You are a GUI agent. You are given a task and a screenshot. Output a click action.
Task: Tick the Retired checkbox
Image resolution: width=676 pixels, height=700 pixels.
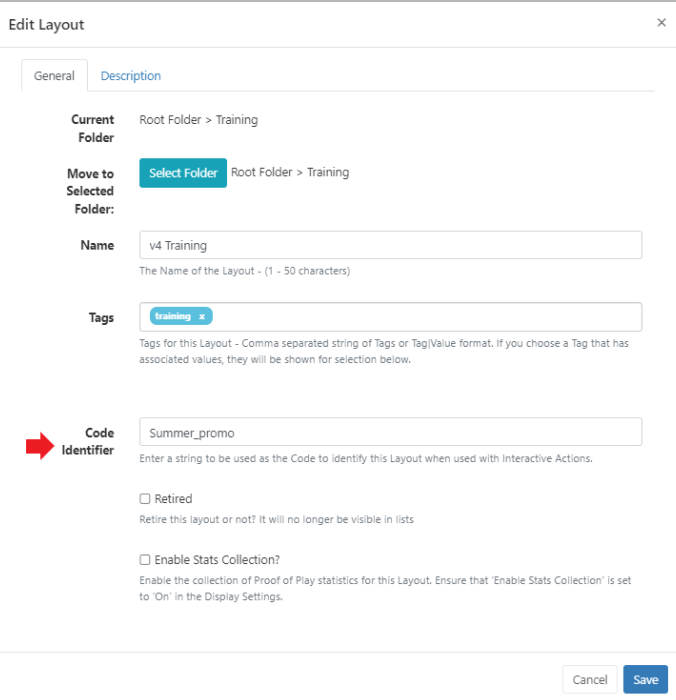(x=145, y=499)
